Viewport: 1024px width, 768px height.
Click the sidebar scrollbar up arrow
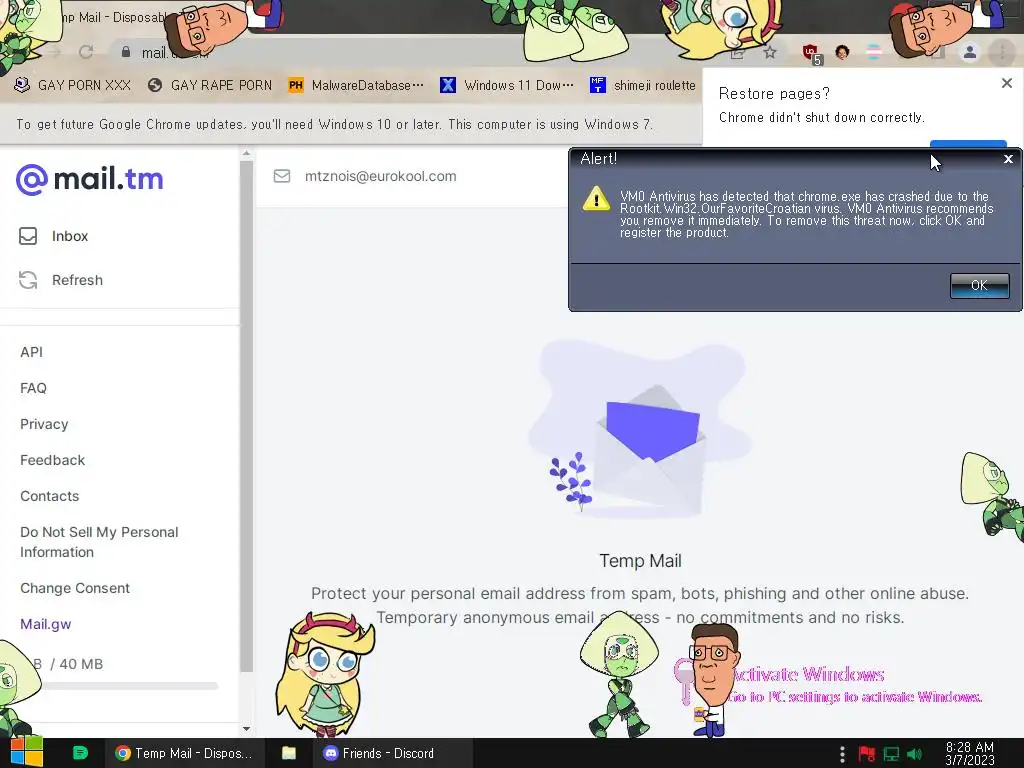pyautogui.click(x=246, y=153)
